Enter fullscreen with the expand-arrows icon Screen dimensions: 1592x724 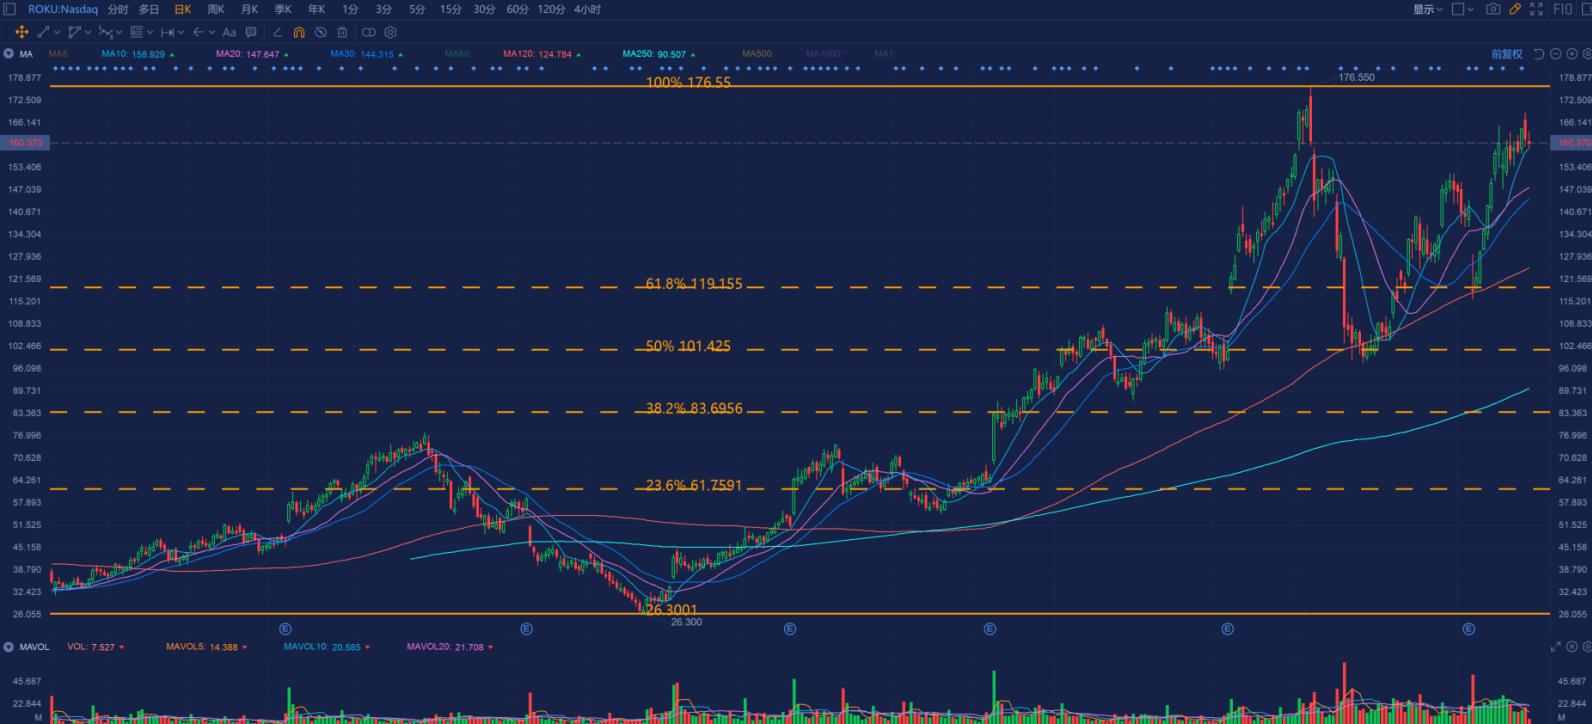(1536, 9)
